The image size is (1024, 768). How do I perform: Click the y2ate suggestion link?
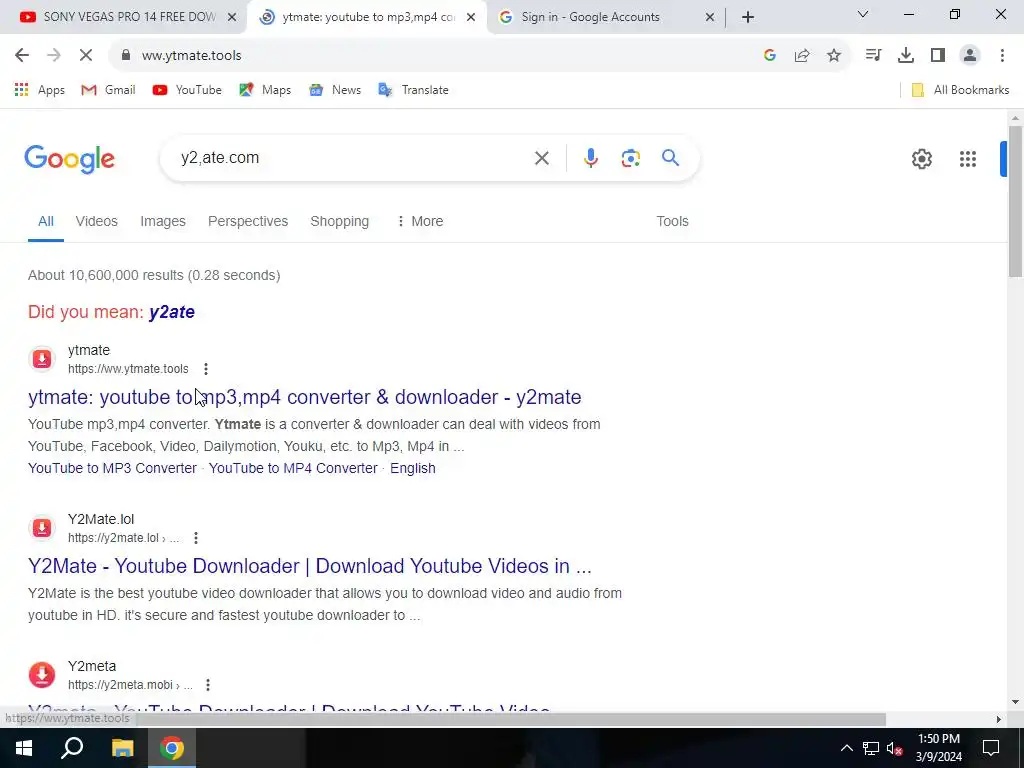tap(172, 312)
